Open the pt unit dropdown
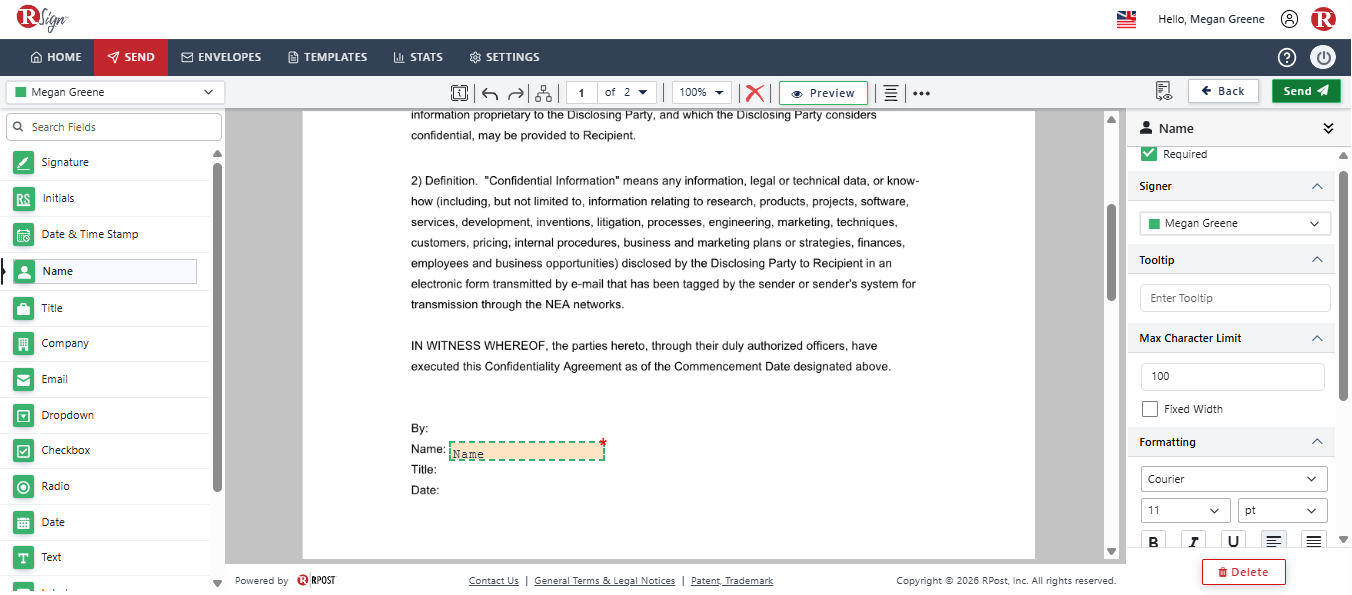This screenshot has width=1352, height=595. point(1283,510)
